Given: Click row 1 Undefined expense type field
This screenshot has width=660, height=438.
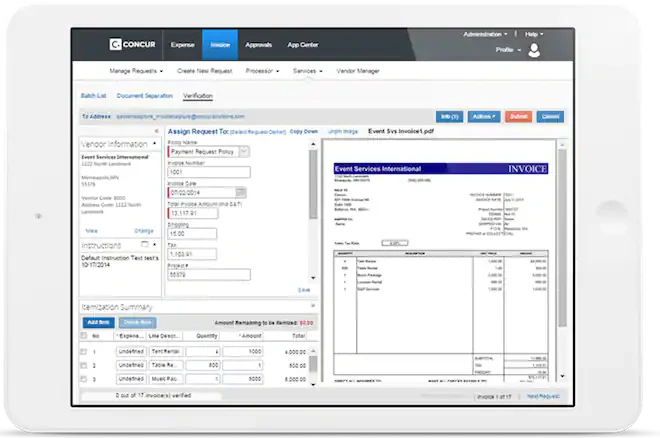Looking at the screenshot, I should [x=131, y=351].
